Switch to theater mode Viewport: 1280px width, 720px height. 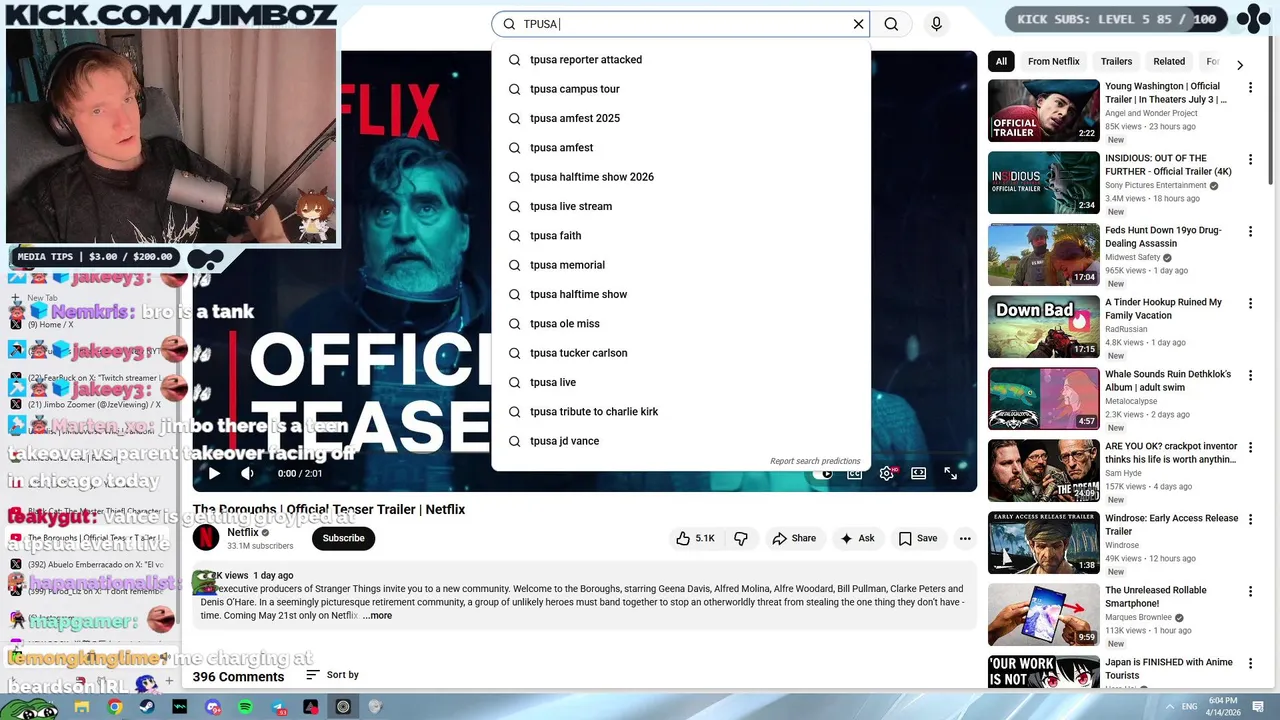919,473
